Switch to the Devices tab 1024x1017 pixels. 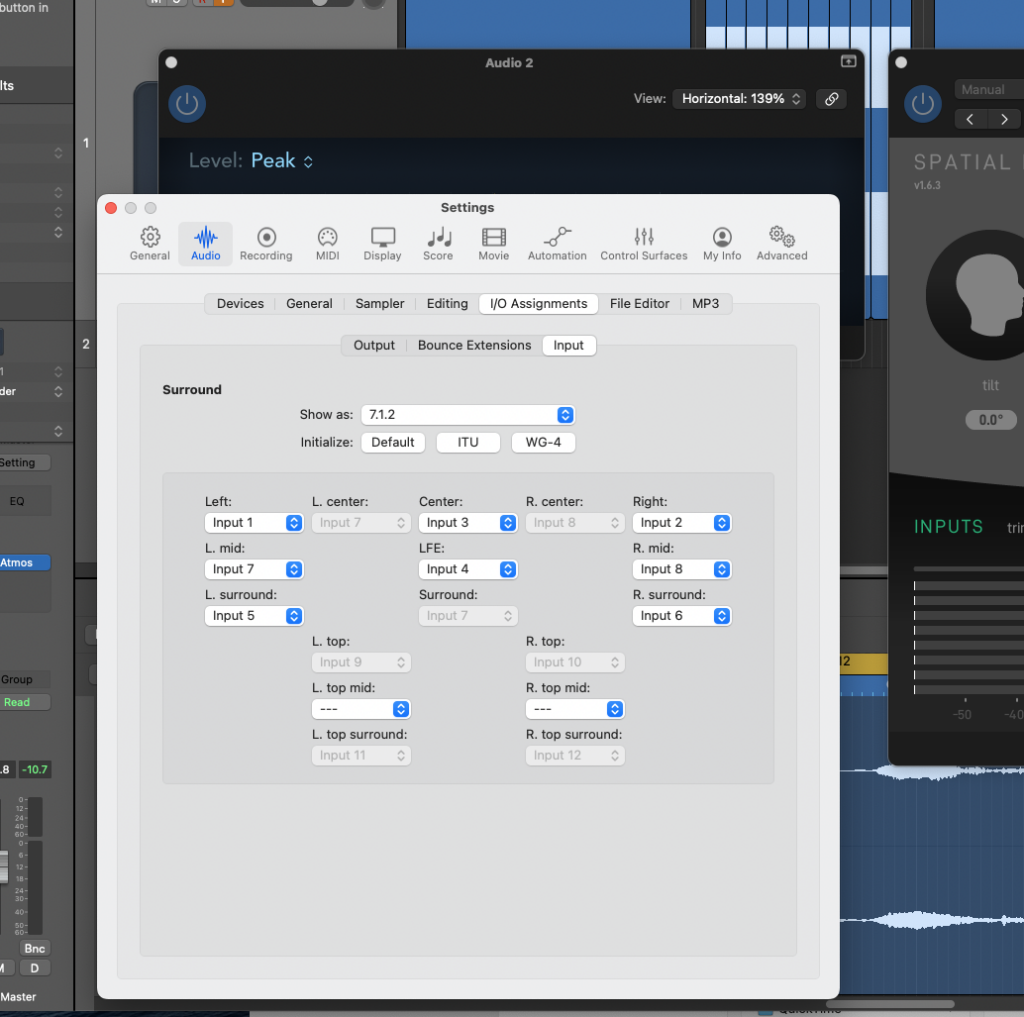point(239,303)
